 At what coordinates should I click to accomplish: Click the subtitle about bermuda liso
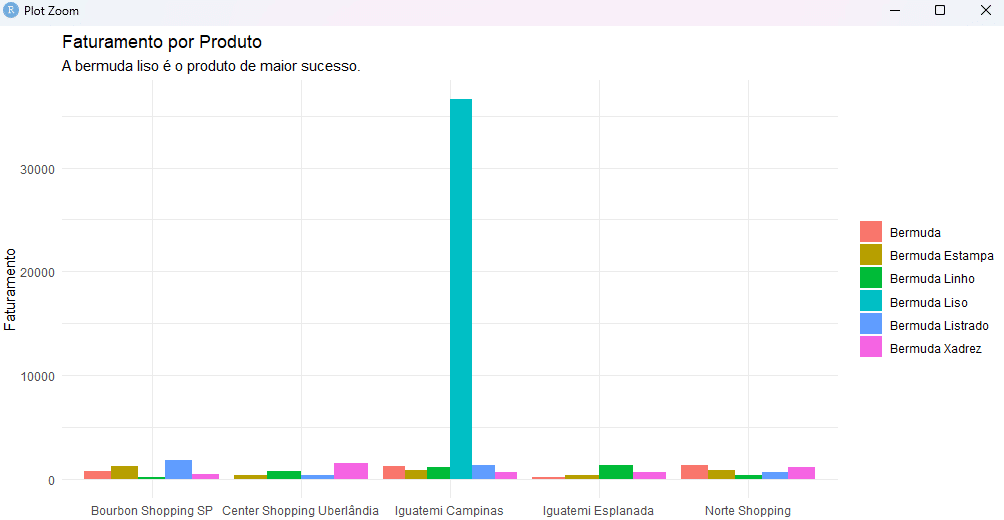coord(211,66)
